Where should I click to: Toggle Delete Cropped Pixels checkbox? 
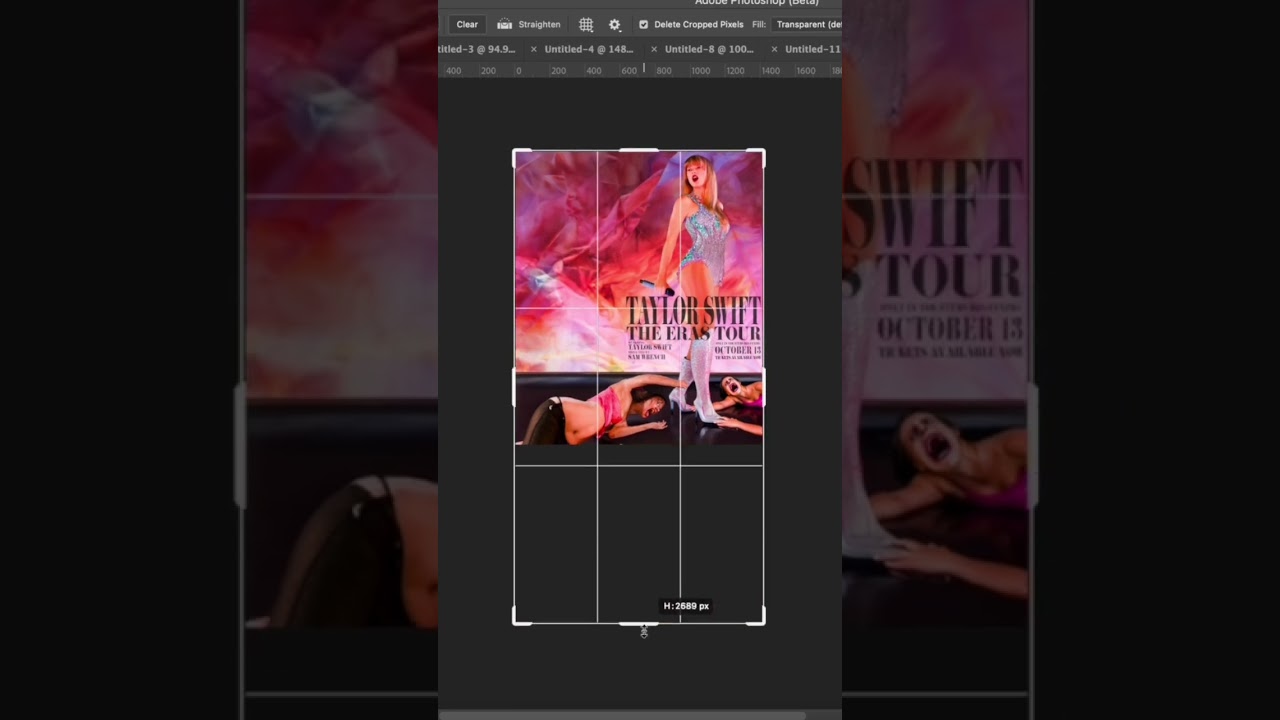point(643,24)
